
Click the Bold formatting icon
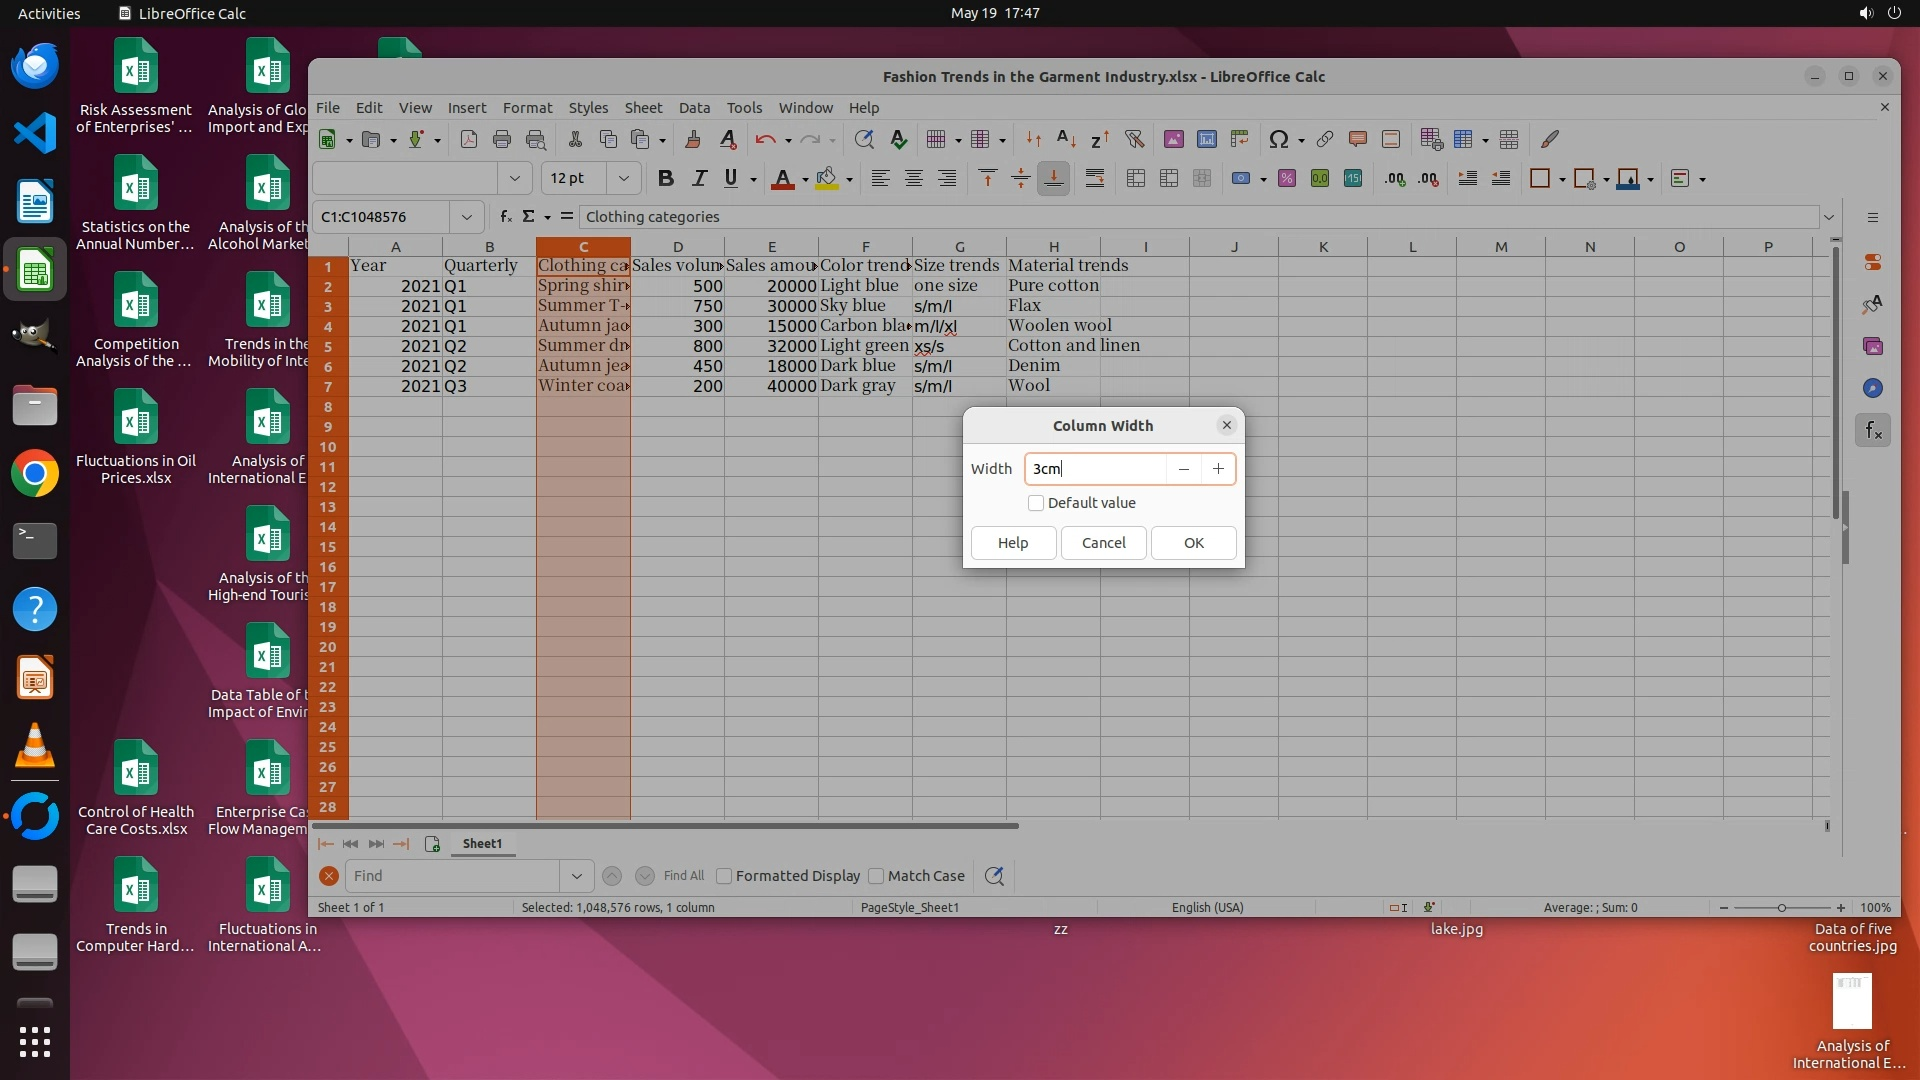pos(665,179)
